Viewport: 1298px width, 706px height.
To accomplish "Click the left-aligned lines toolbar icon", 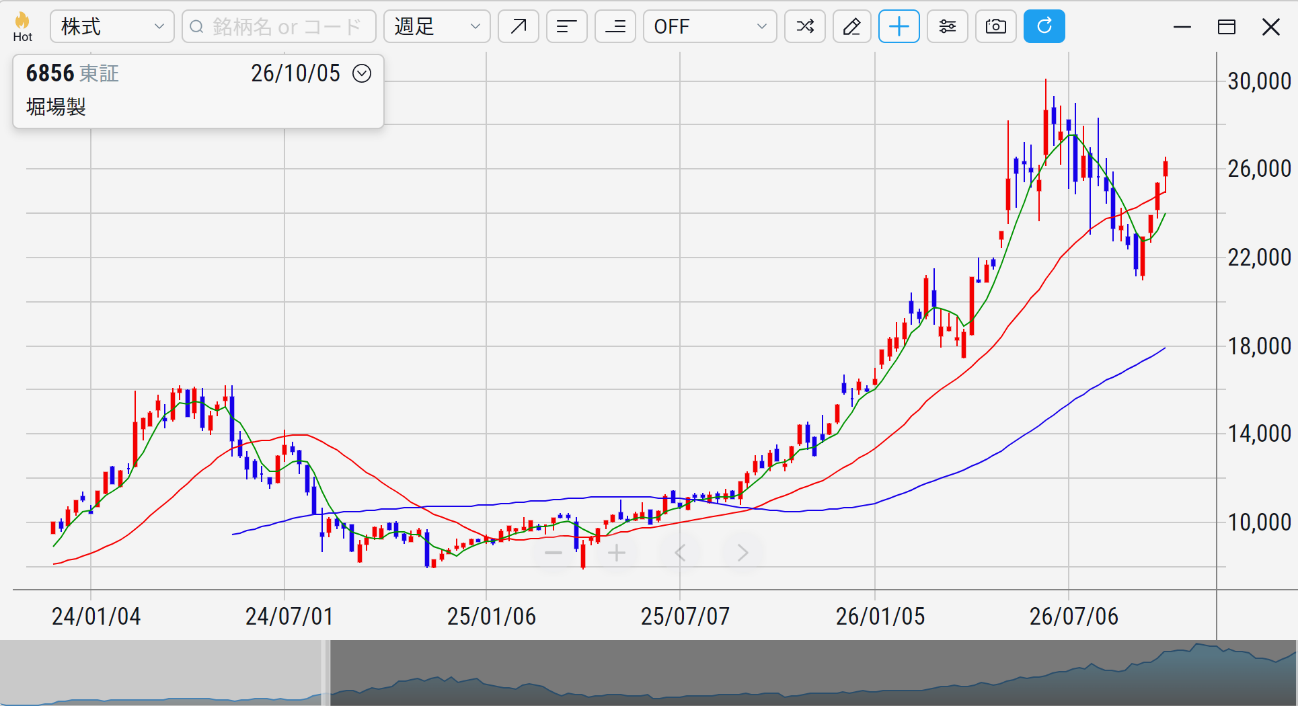I will pos(567,27).
